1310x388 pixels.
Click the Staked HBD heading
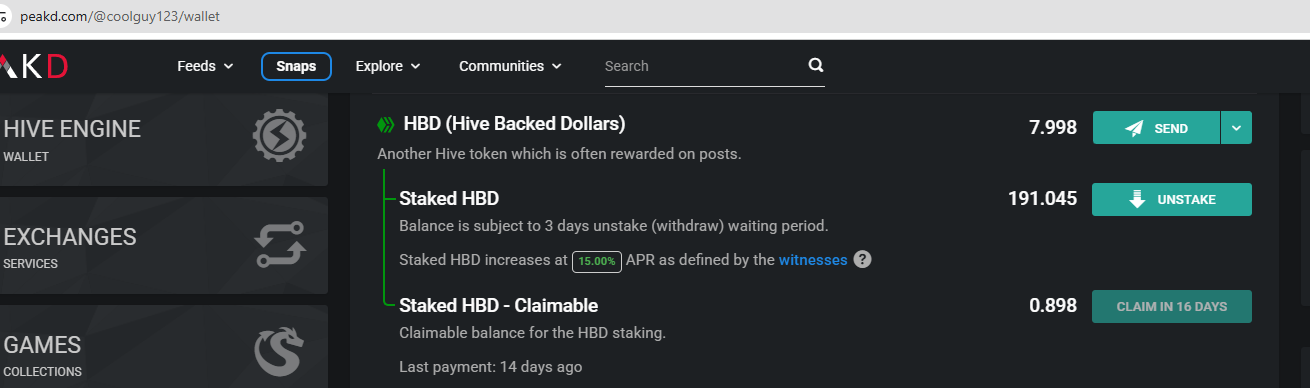pos(449,198)
